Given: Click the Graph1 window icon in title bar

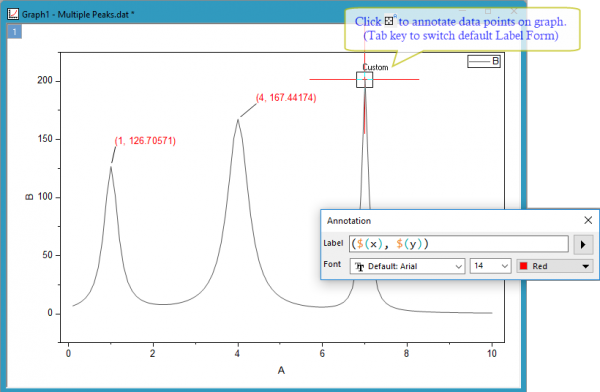Looking at the screenshot, I should [x=13, y=14].
